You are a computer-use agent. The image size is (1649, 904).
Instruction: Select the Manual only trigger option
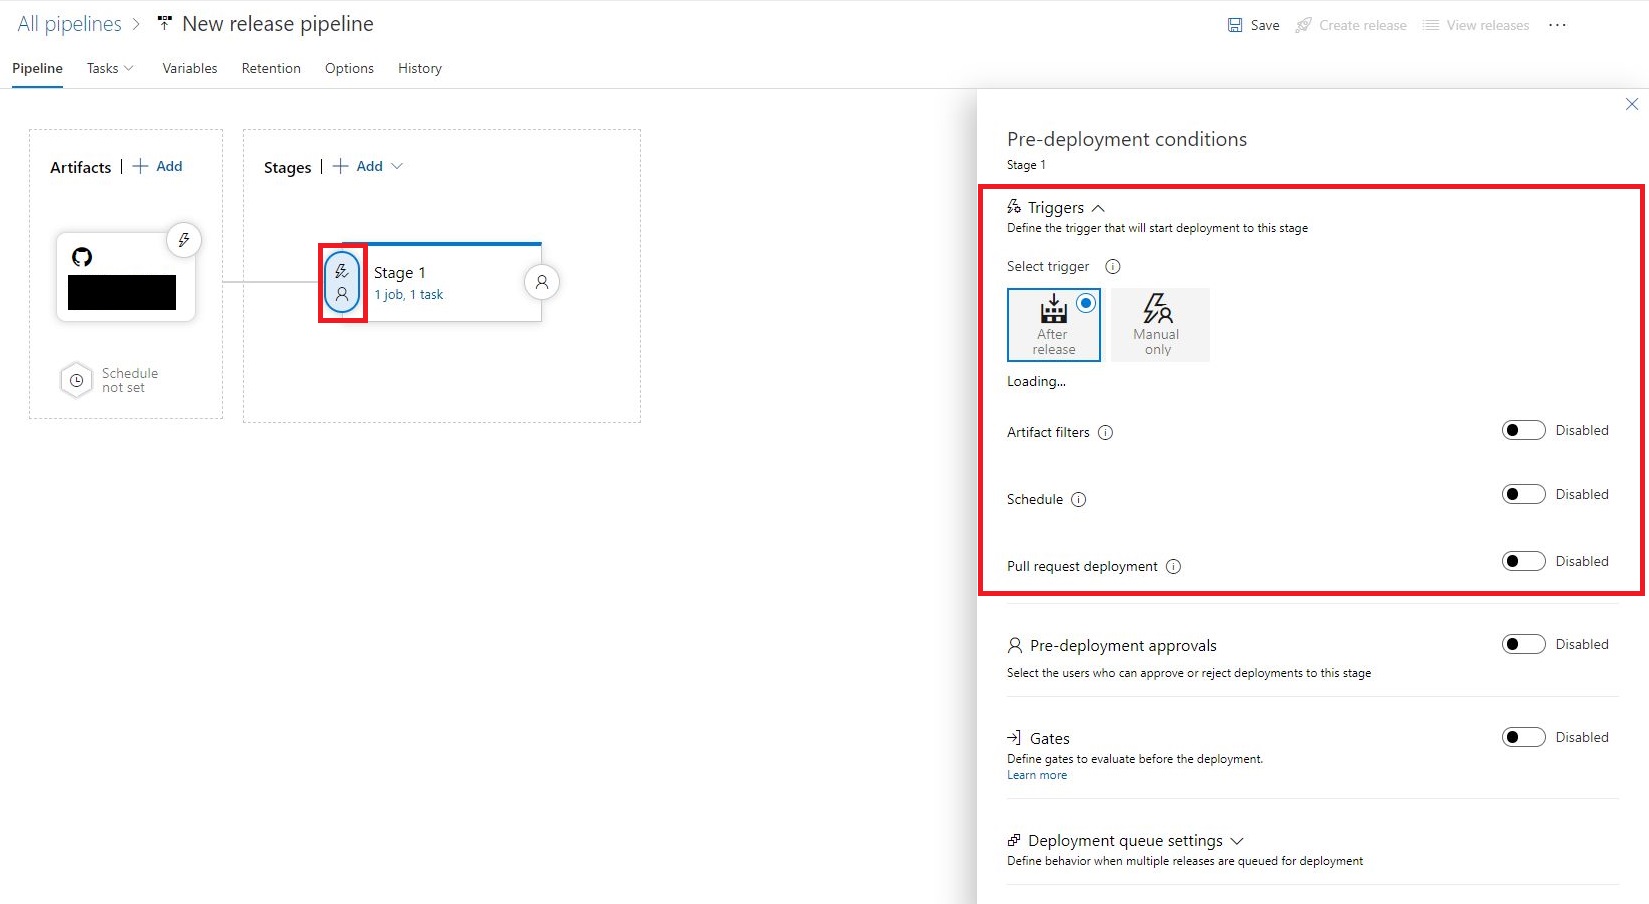tap(1159, 324)
